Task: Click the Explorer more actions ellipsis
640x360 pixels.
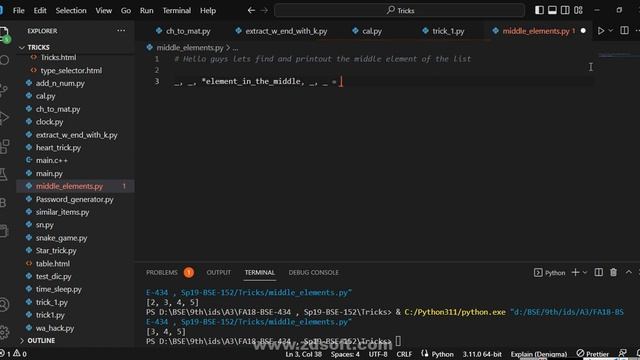Action: 121,31
